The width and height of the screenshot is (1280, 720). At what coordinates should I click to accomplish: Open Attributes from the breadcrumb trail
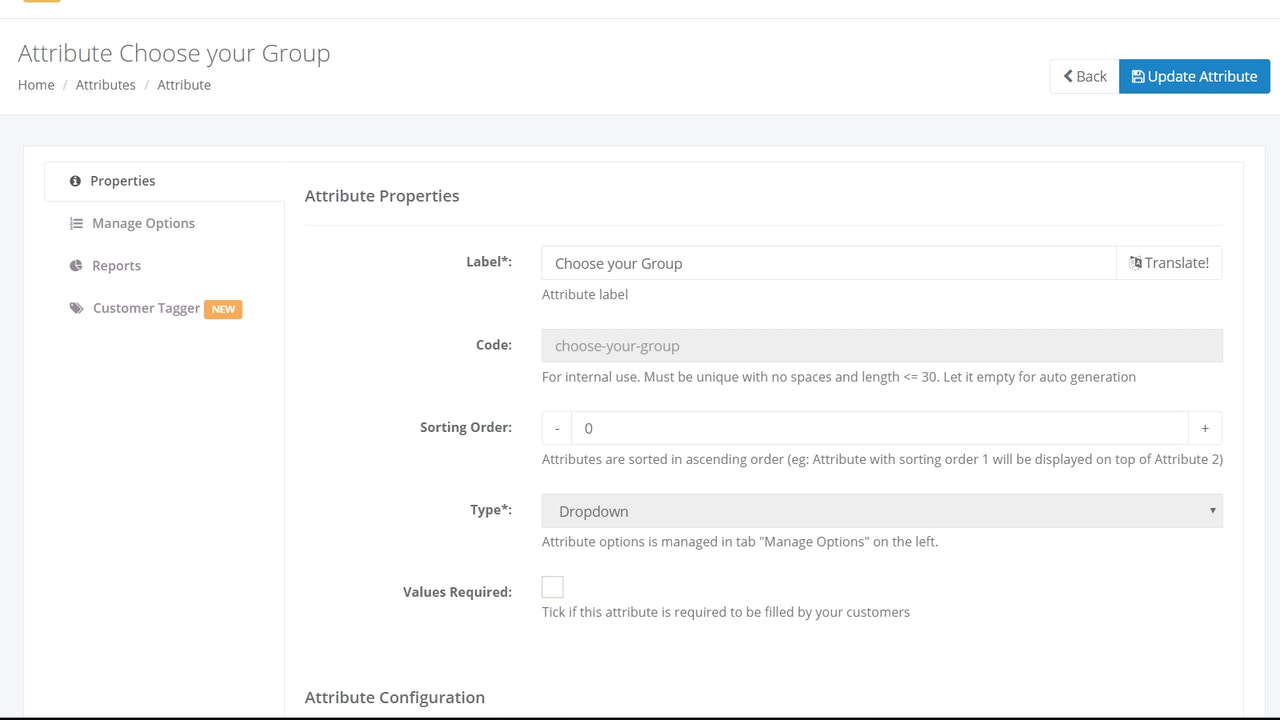click(105, 84)
